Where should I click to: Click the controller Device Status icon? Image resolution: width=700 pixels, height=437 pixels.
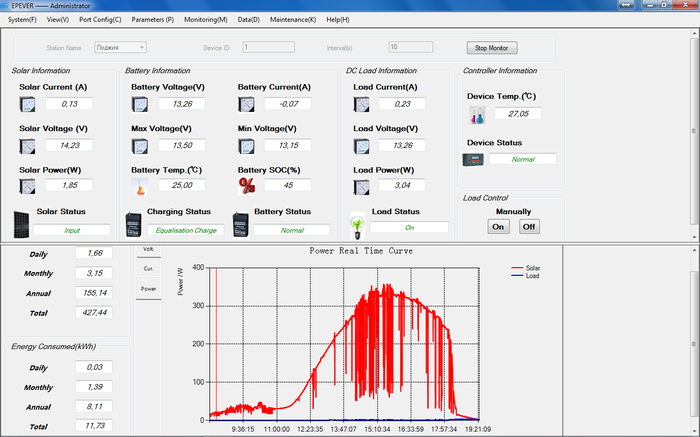coord(472,159)
